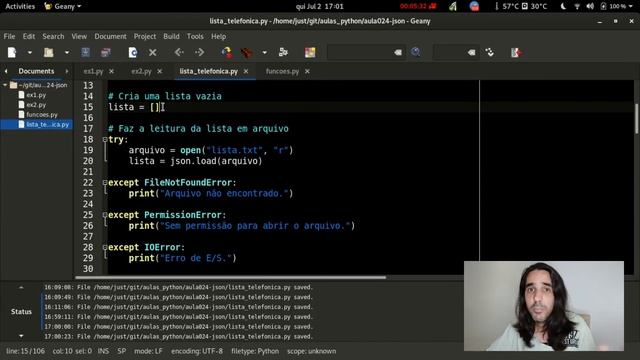Screen dimensions: 640x360
Task: Fold the except FileNotFoundError block
Action: [x=105, y=182]
